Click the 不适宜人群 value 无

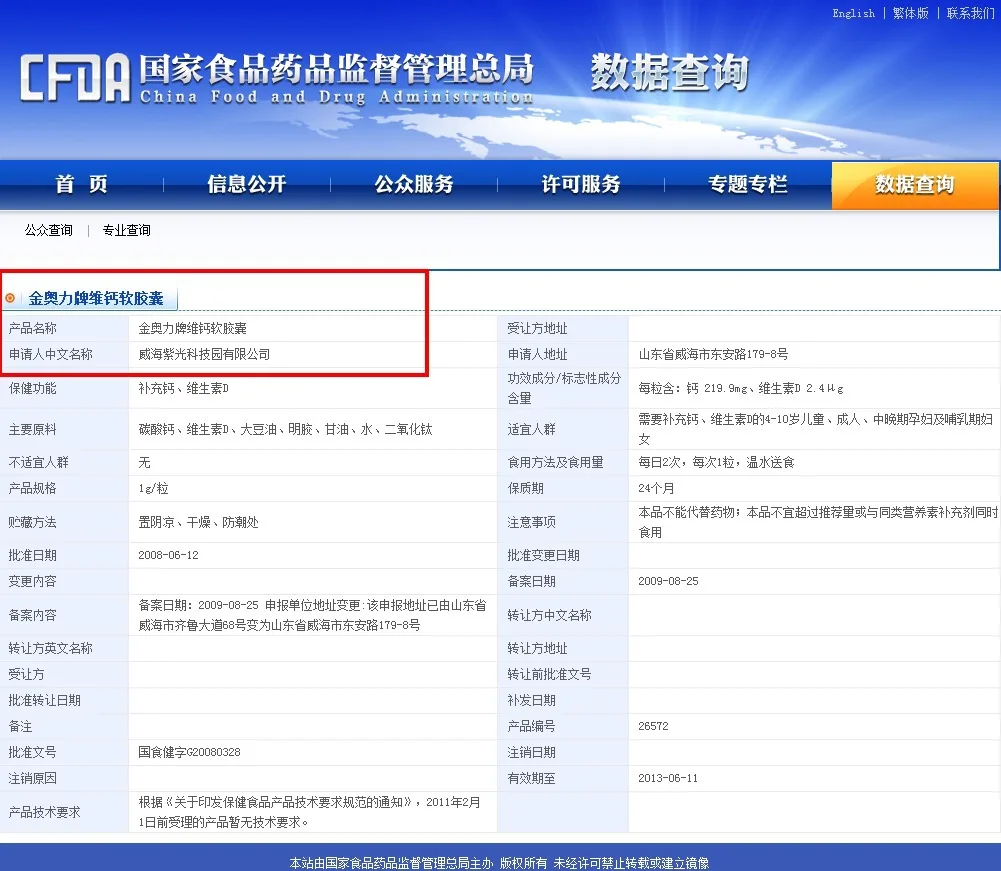click(x=144, y=462)
